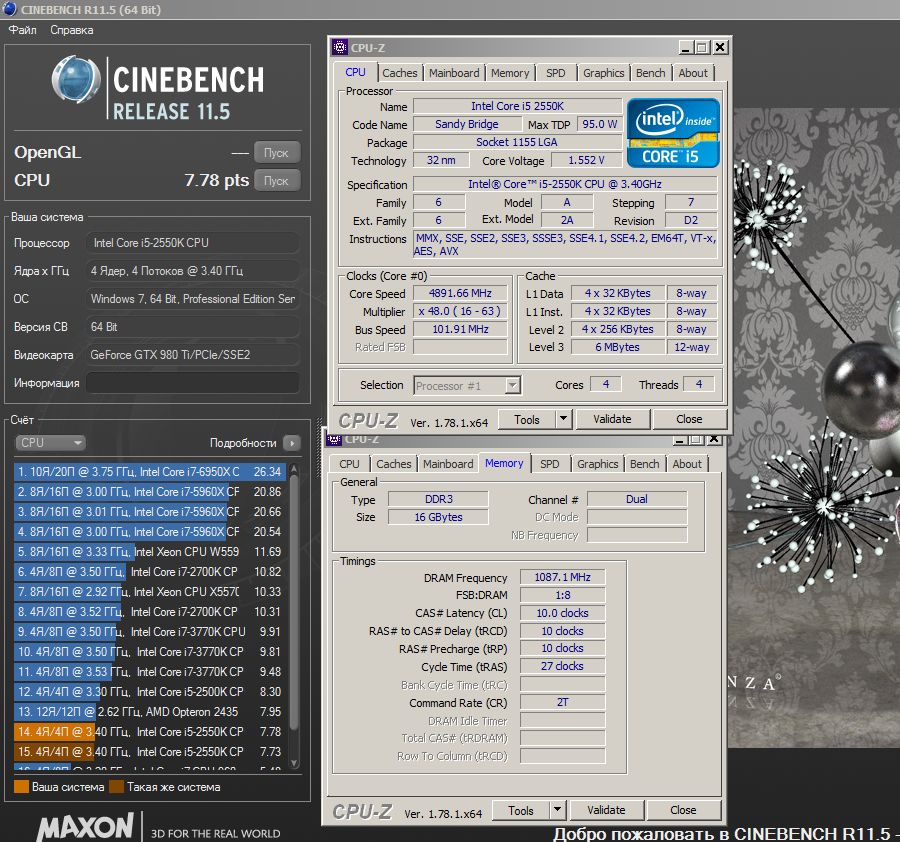Screen dimensions: 900x842
Task: Expand Tools dropdown arrow in bottom CPU-Z
Action: [557, 810]
